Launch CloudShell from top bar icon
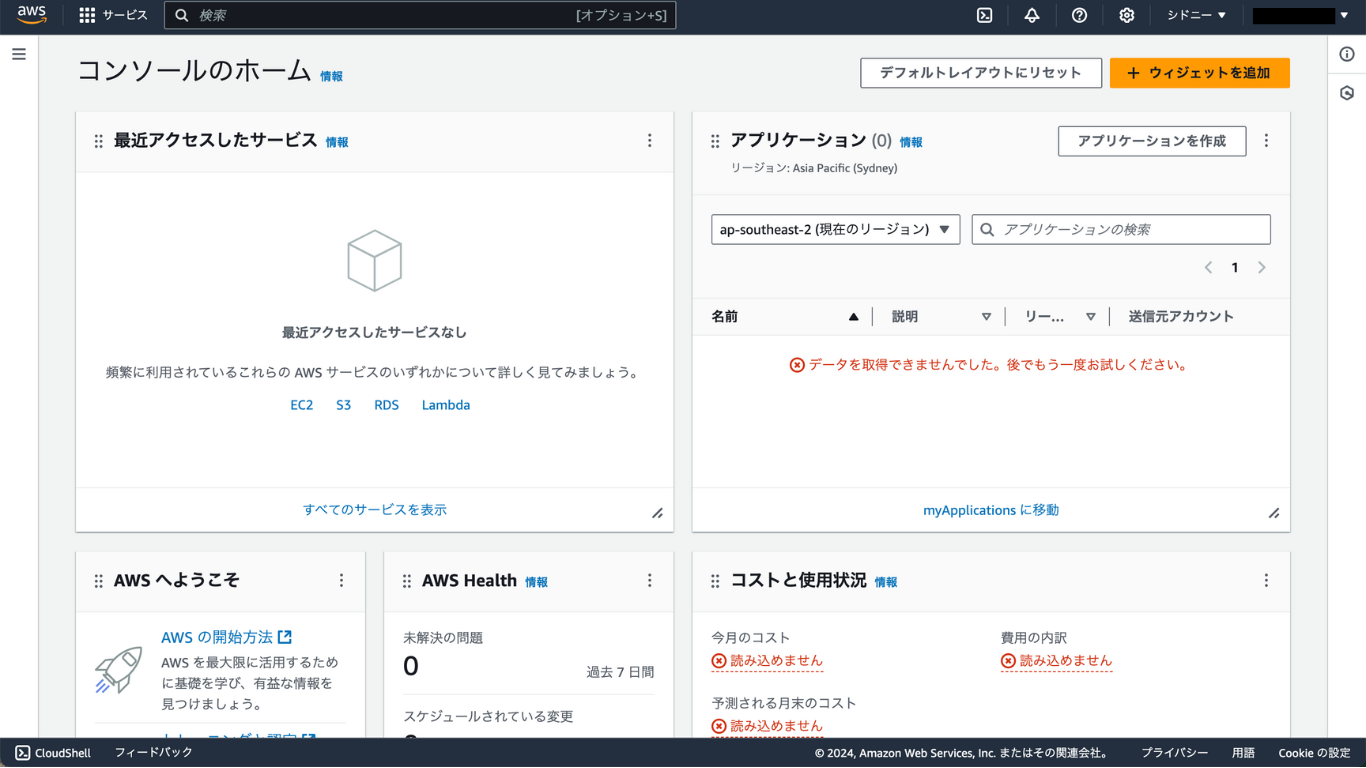Image resolution: width=1366 pixels, height=768 pixels. [985, 15]
